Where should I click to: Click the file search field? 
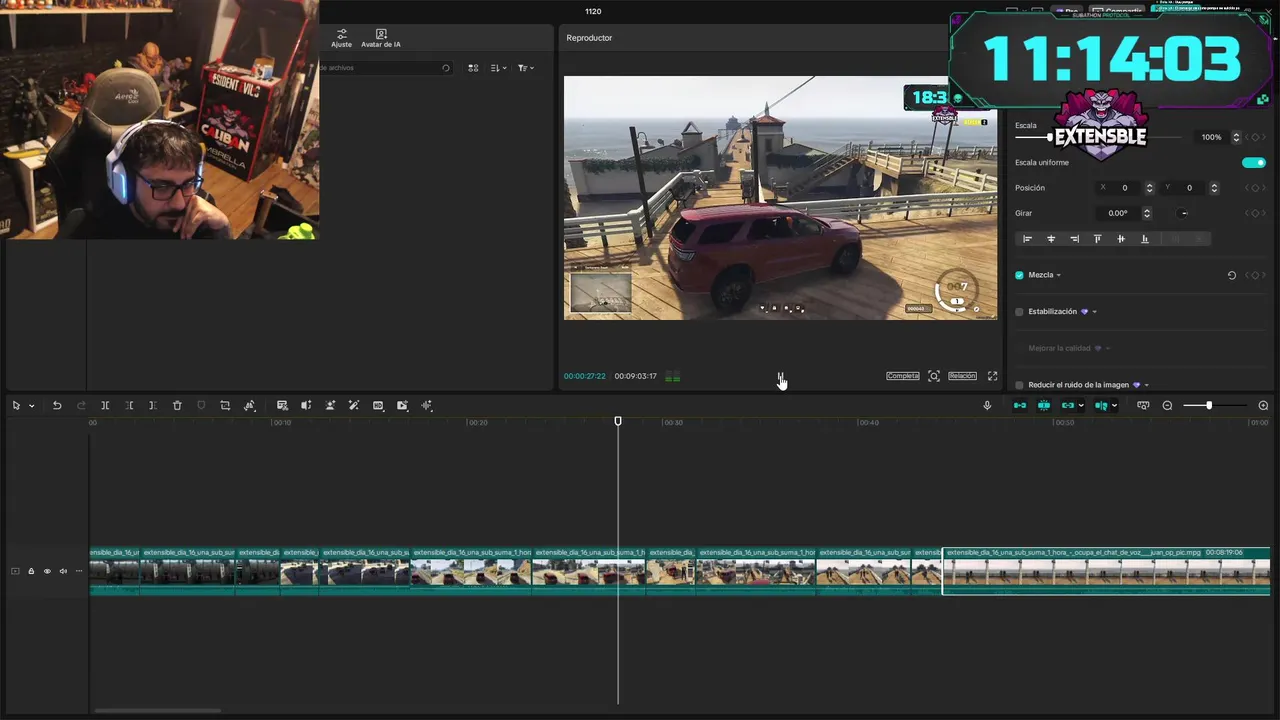point(385,68)
